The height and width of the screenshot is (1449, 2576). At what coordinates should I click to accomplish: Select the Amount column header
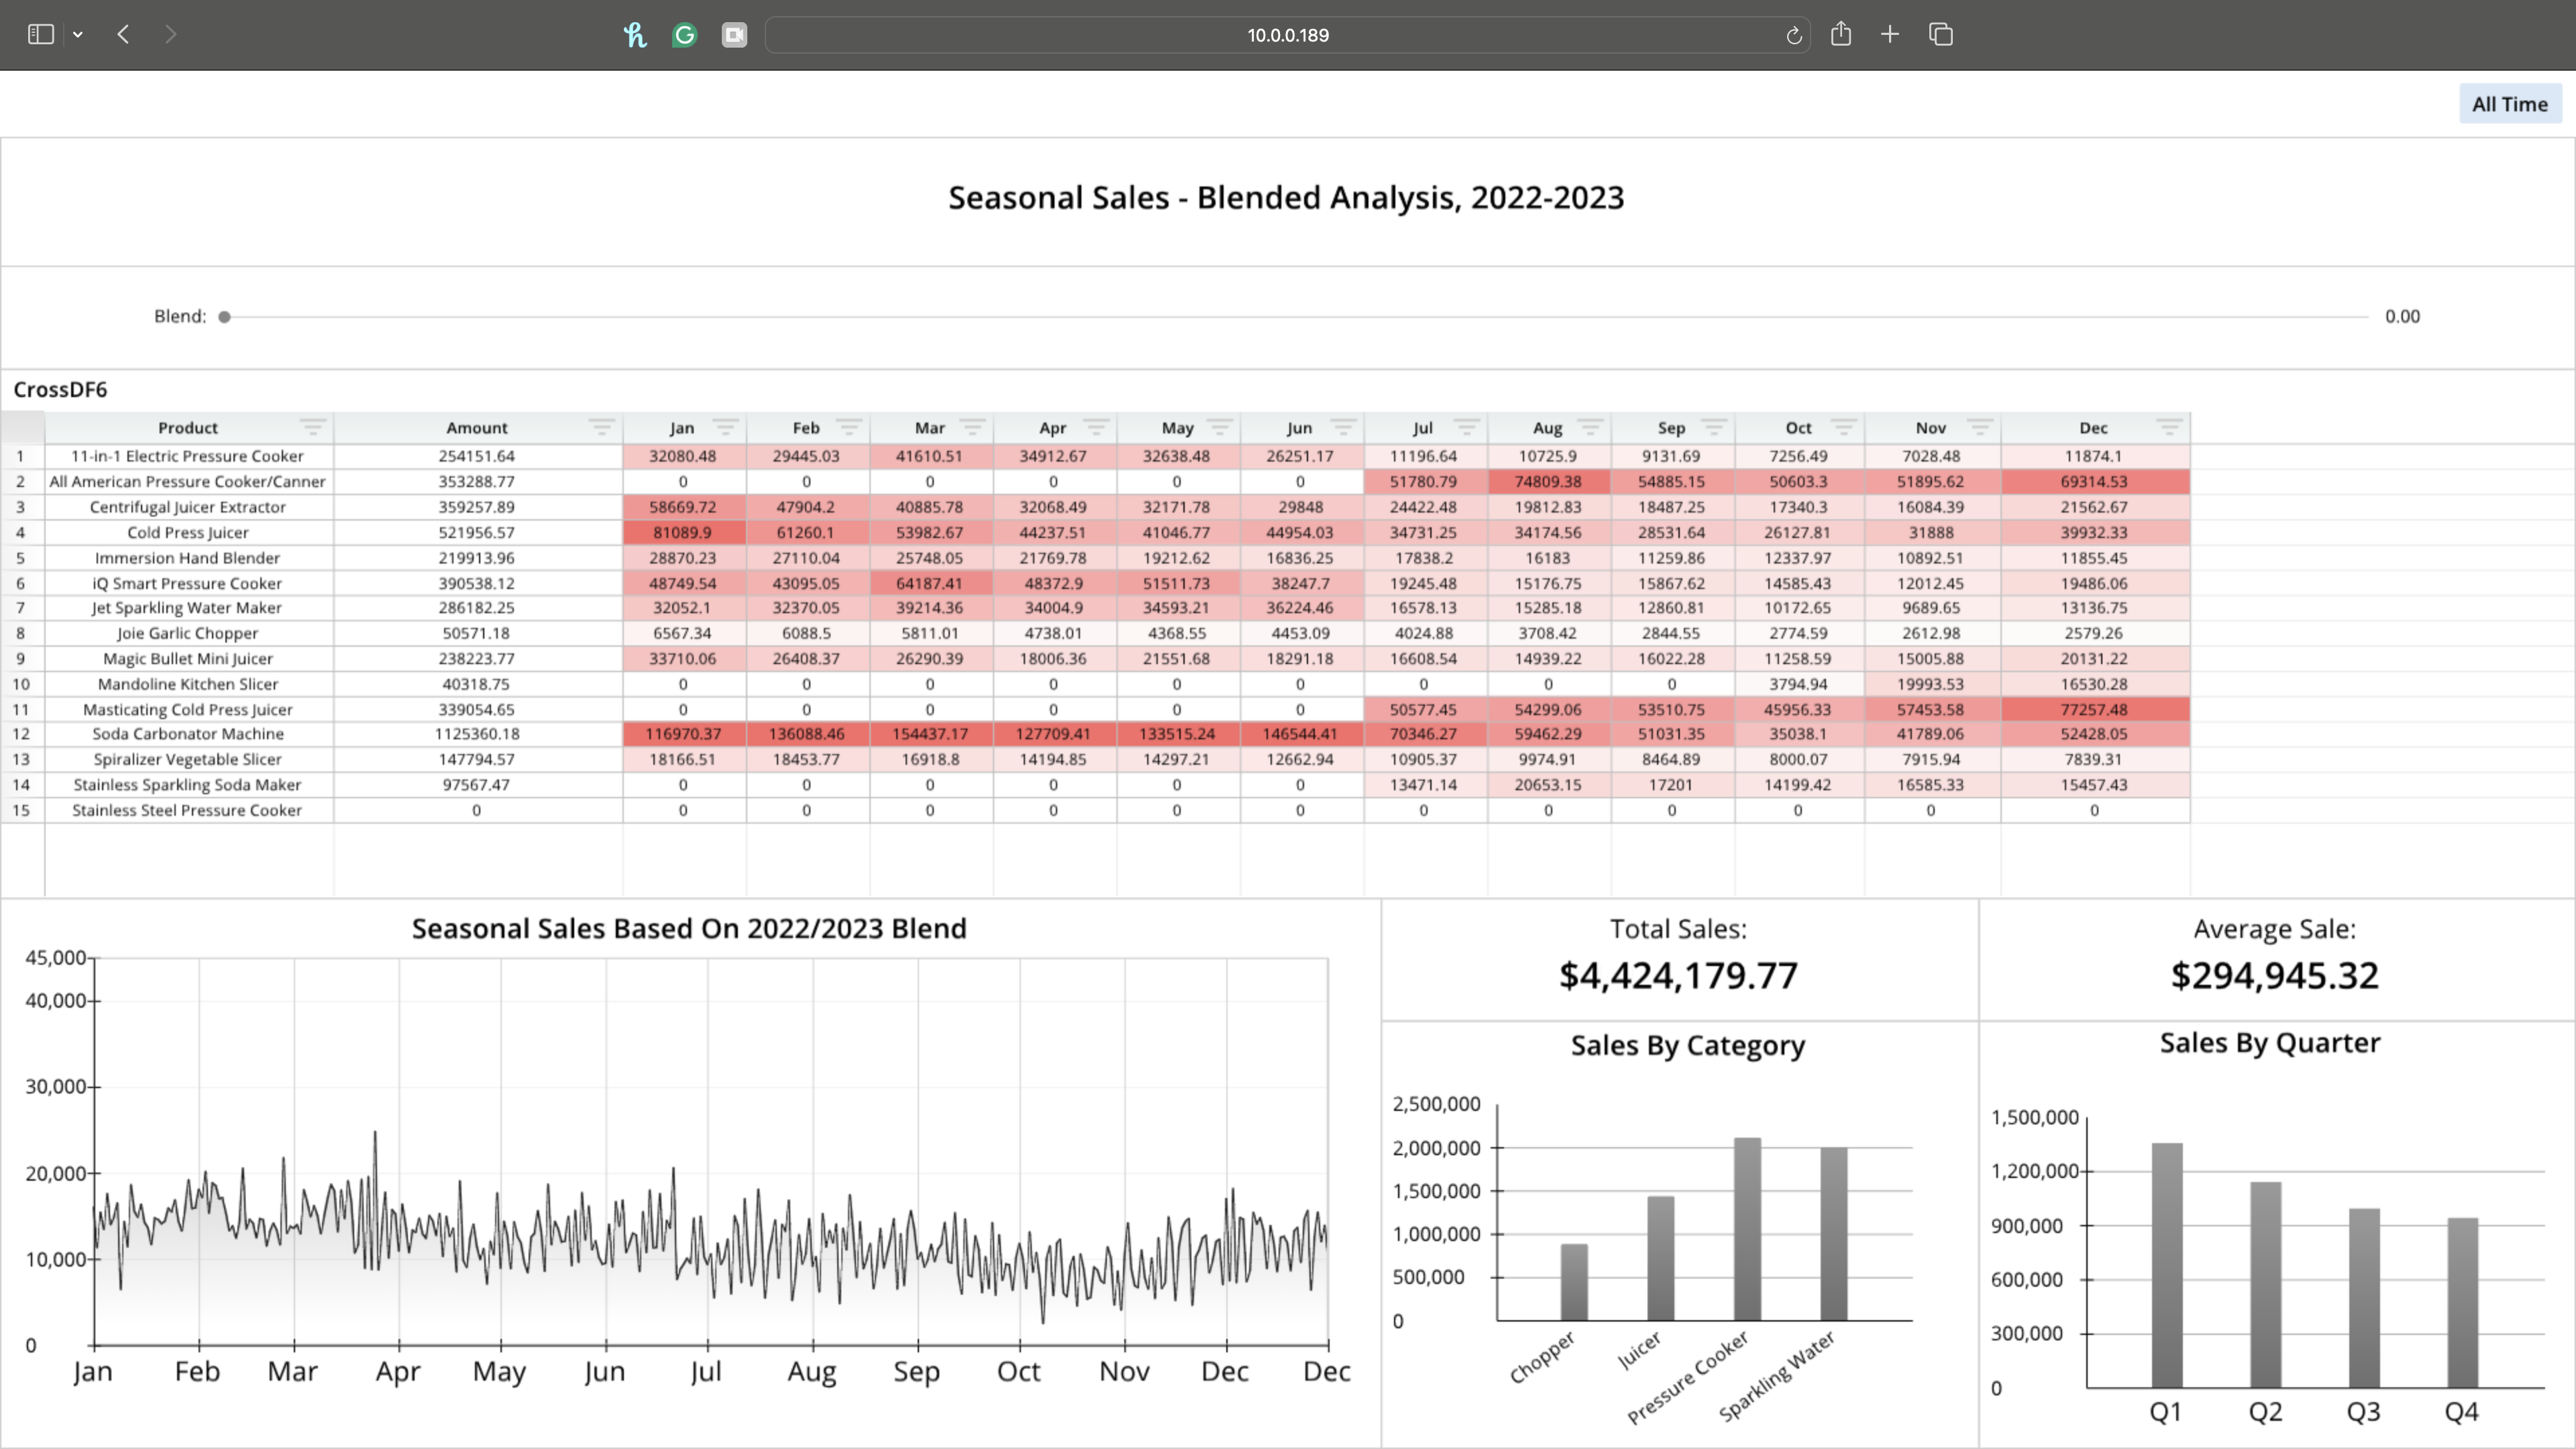[477, 428]
